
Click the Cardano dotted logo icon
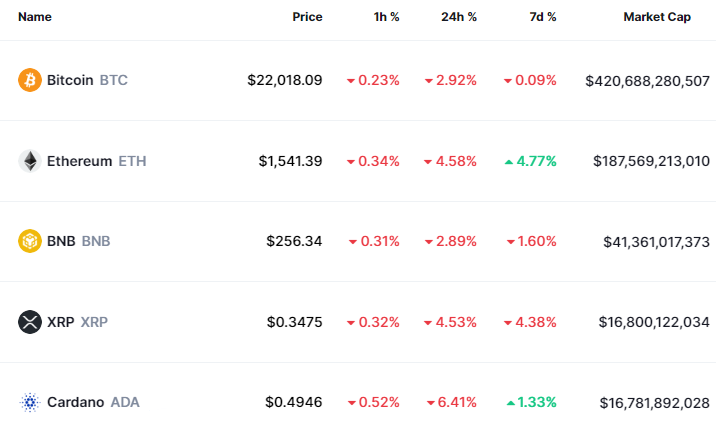[30, 402]
